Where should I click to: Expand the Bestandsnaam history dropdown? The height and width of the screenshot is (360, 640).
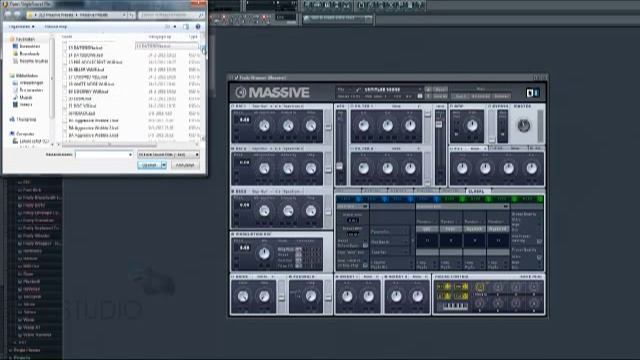[130, 155]
